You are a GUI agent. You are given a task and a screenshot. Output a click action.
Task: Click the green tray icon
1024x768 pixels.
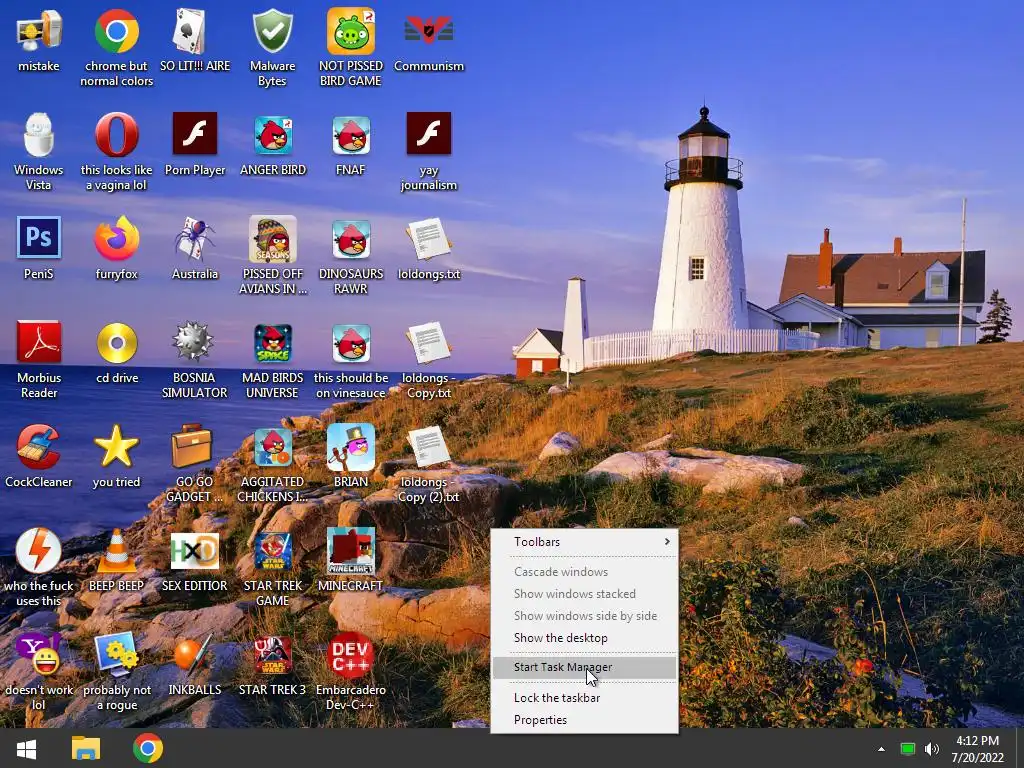907,749
